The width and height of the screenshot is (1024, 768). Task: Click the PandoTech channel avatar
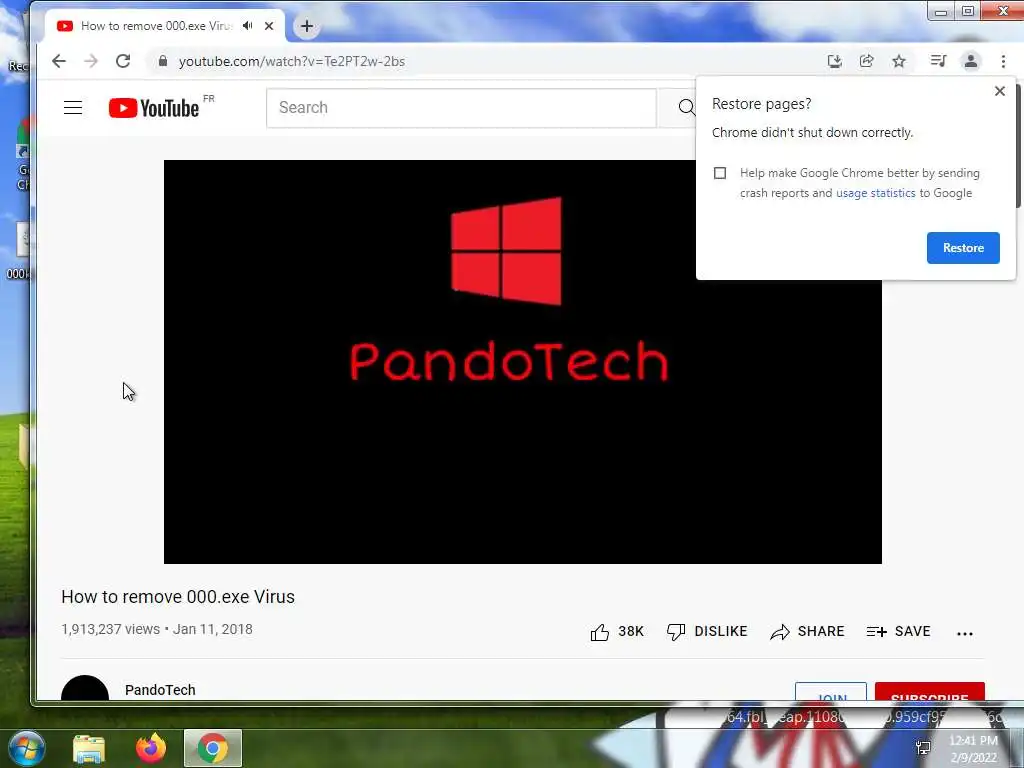(85, 688)
